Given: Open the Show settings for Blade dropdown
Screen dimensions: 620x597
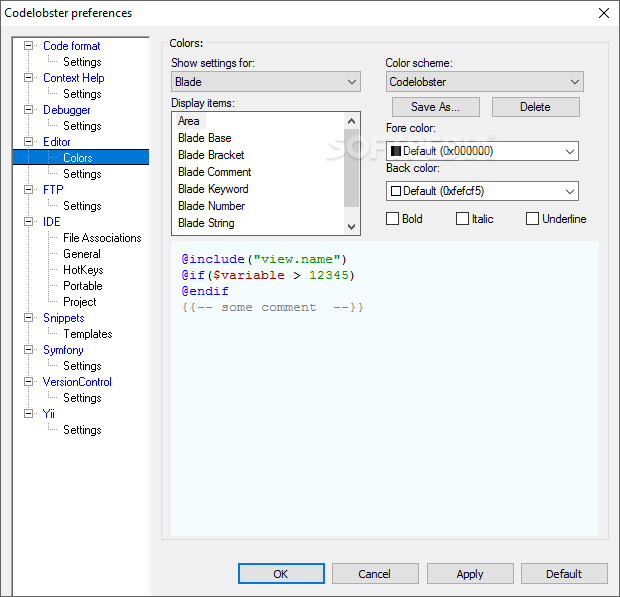Looking at the screenshot, I should click(266, 82).
